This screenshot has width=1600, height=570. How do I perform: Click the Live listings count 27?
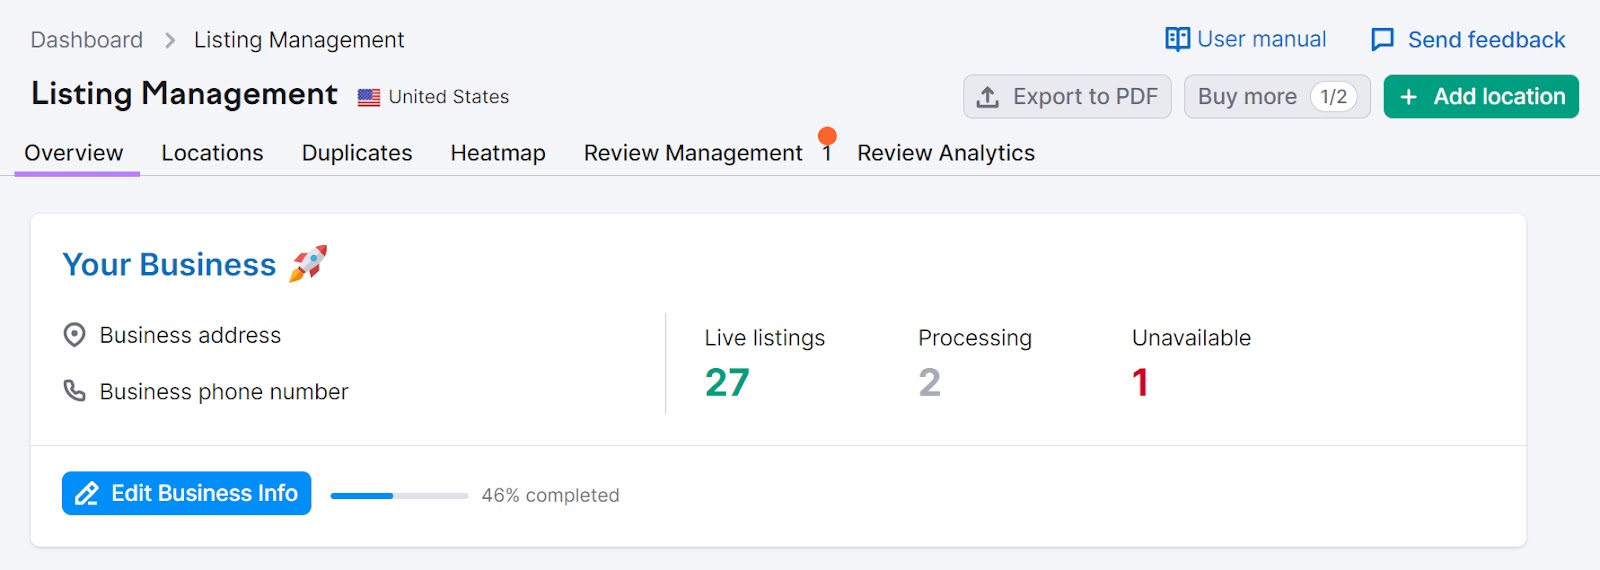click(727, 382)
